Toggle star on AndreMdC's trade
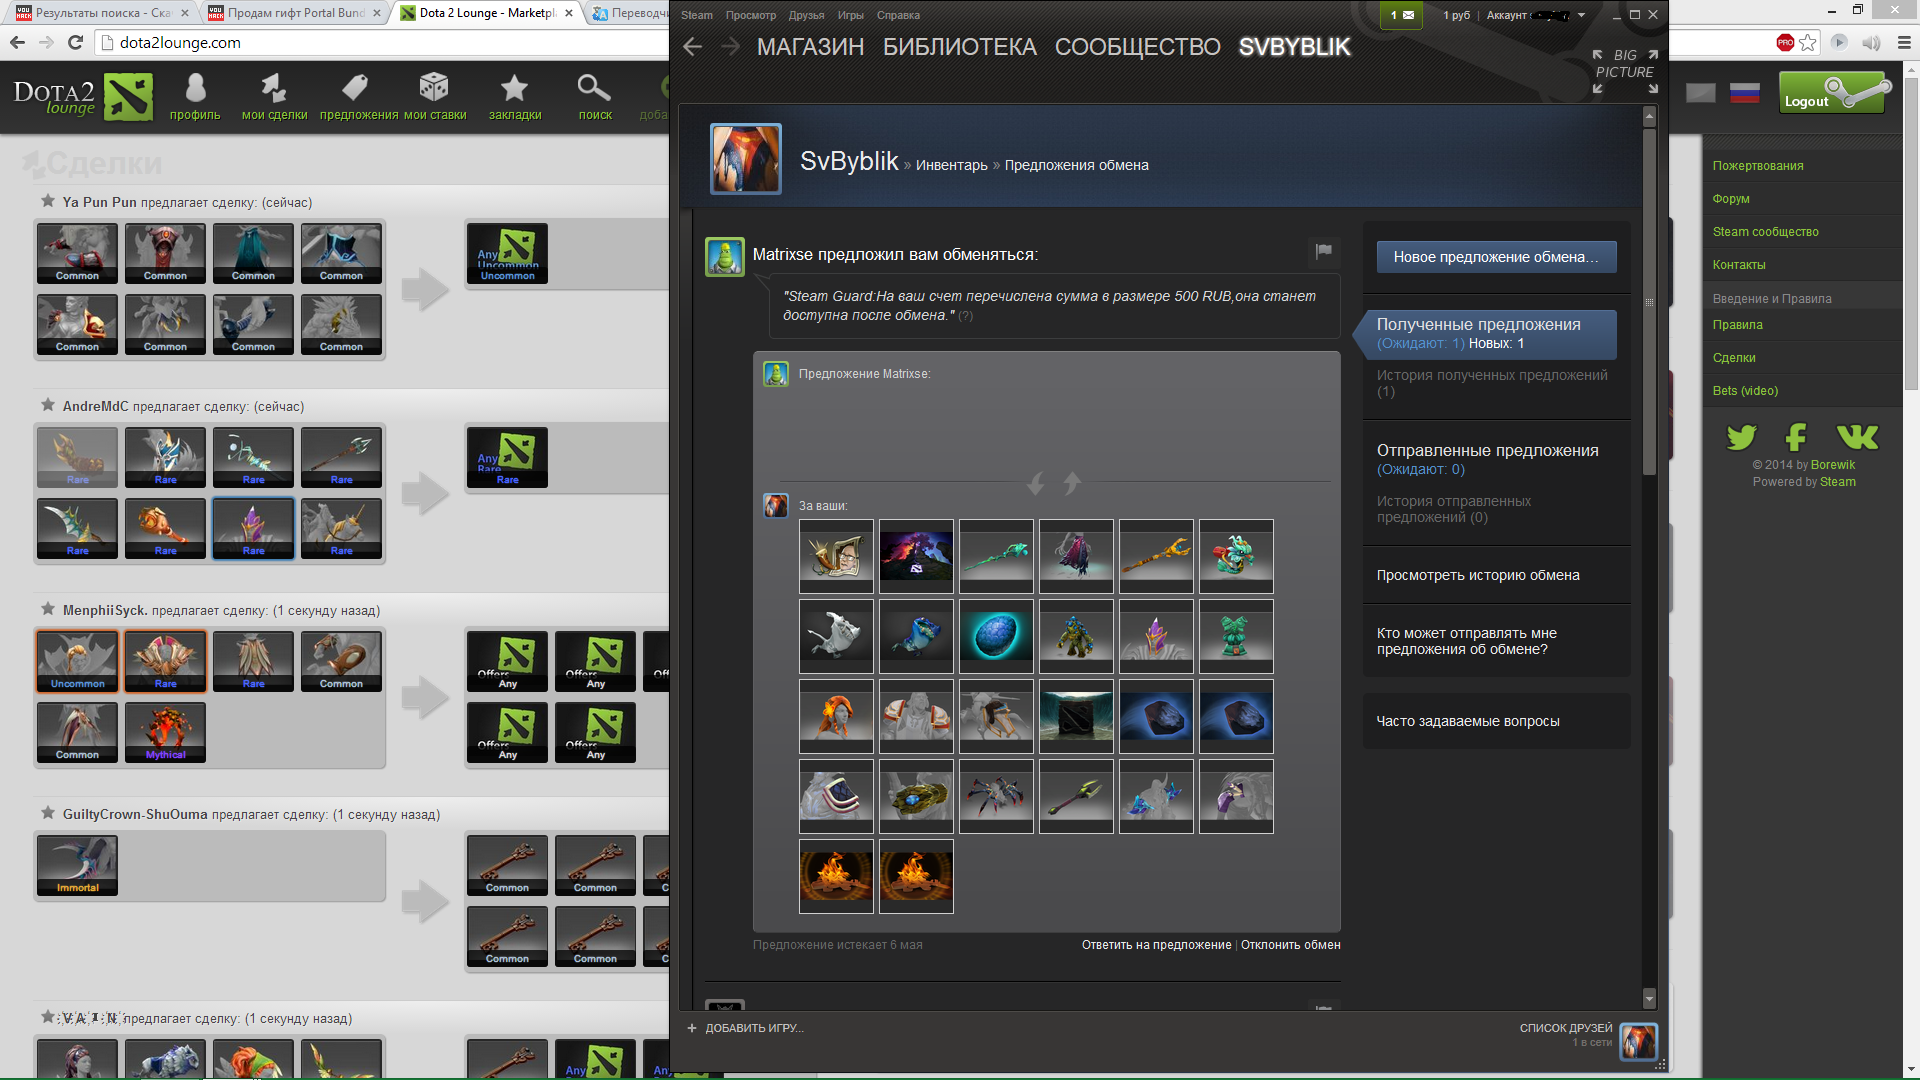1920x1080 pixels. [48, 405]
